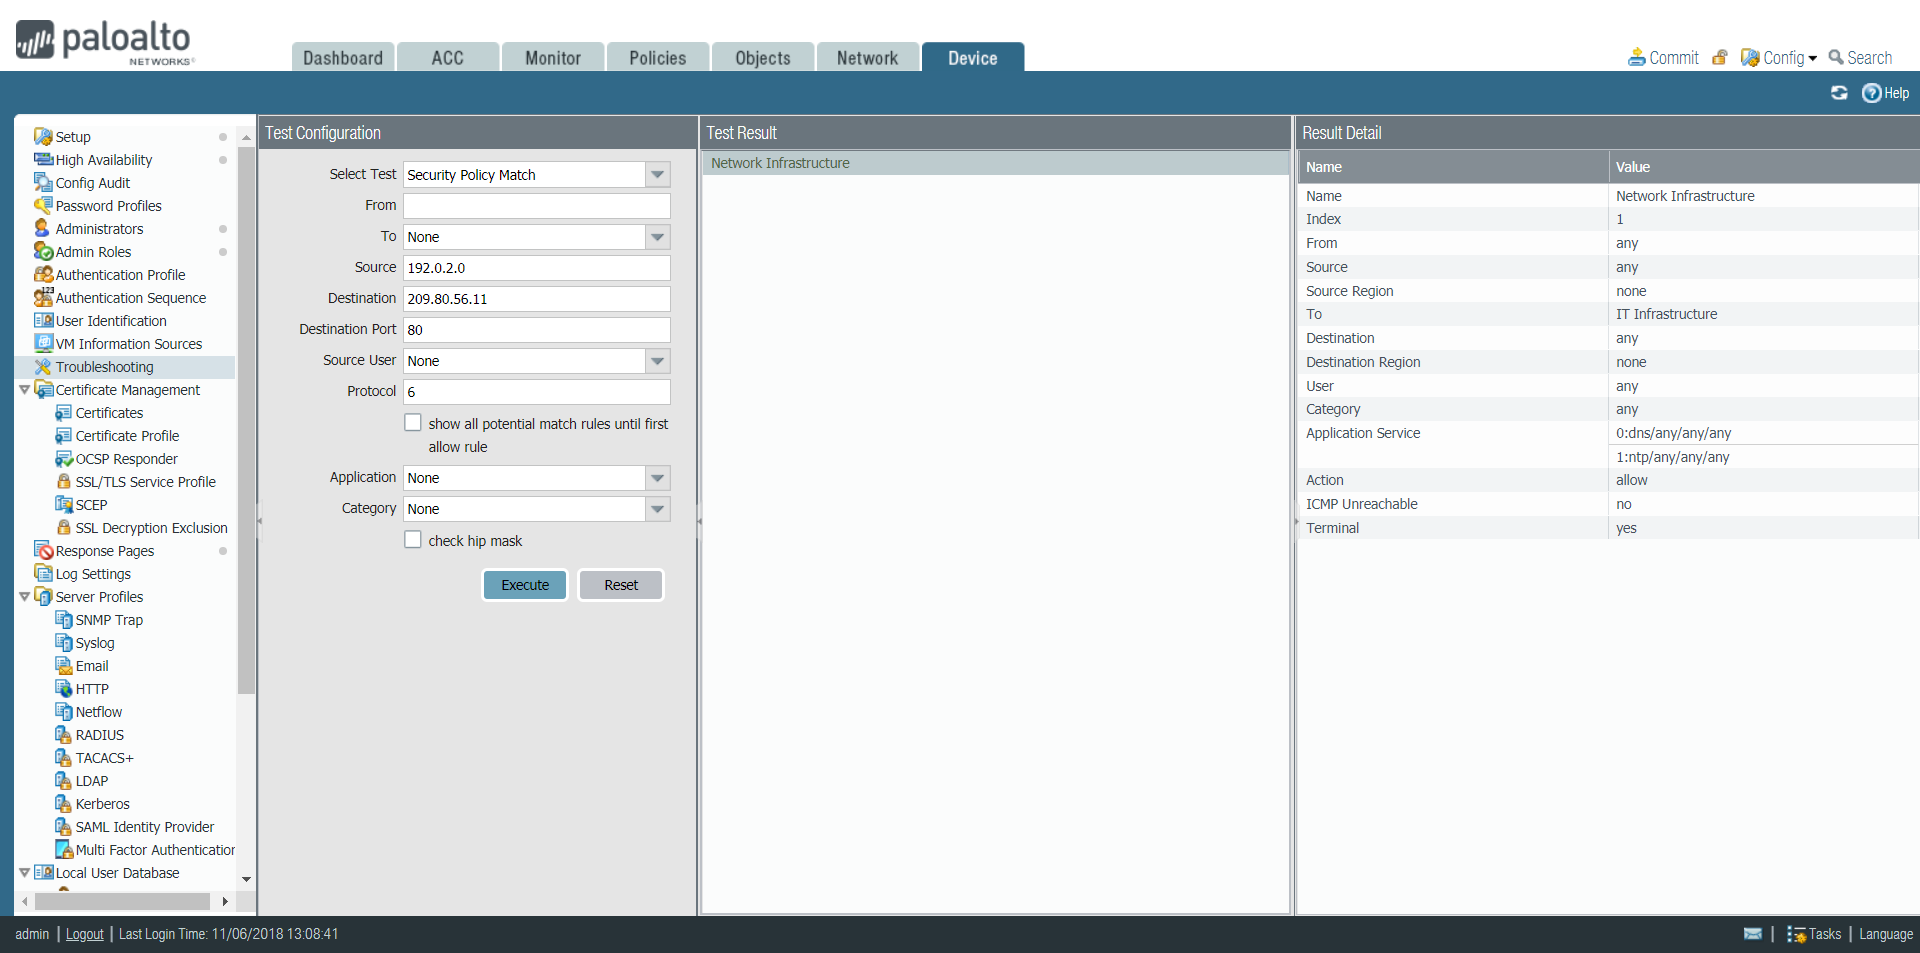Screen dimensions: 1920x953
Task: Click the Response Pages icon
Action: tap(43, 551)
